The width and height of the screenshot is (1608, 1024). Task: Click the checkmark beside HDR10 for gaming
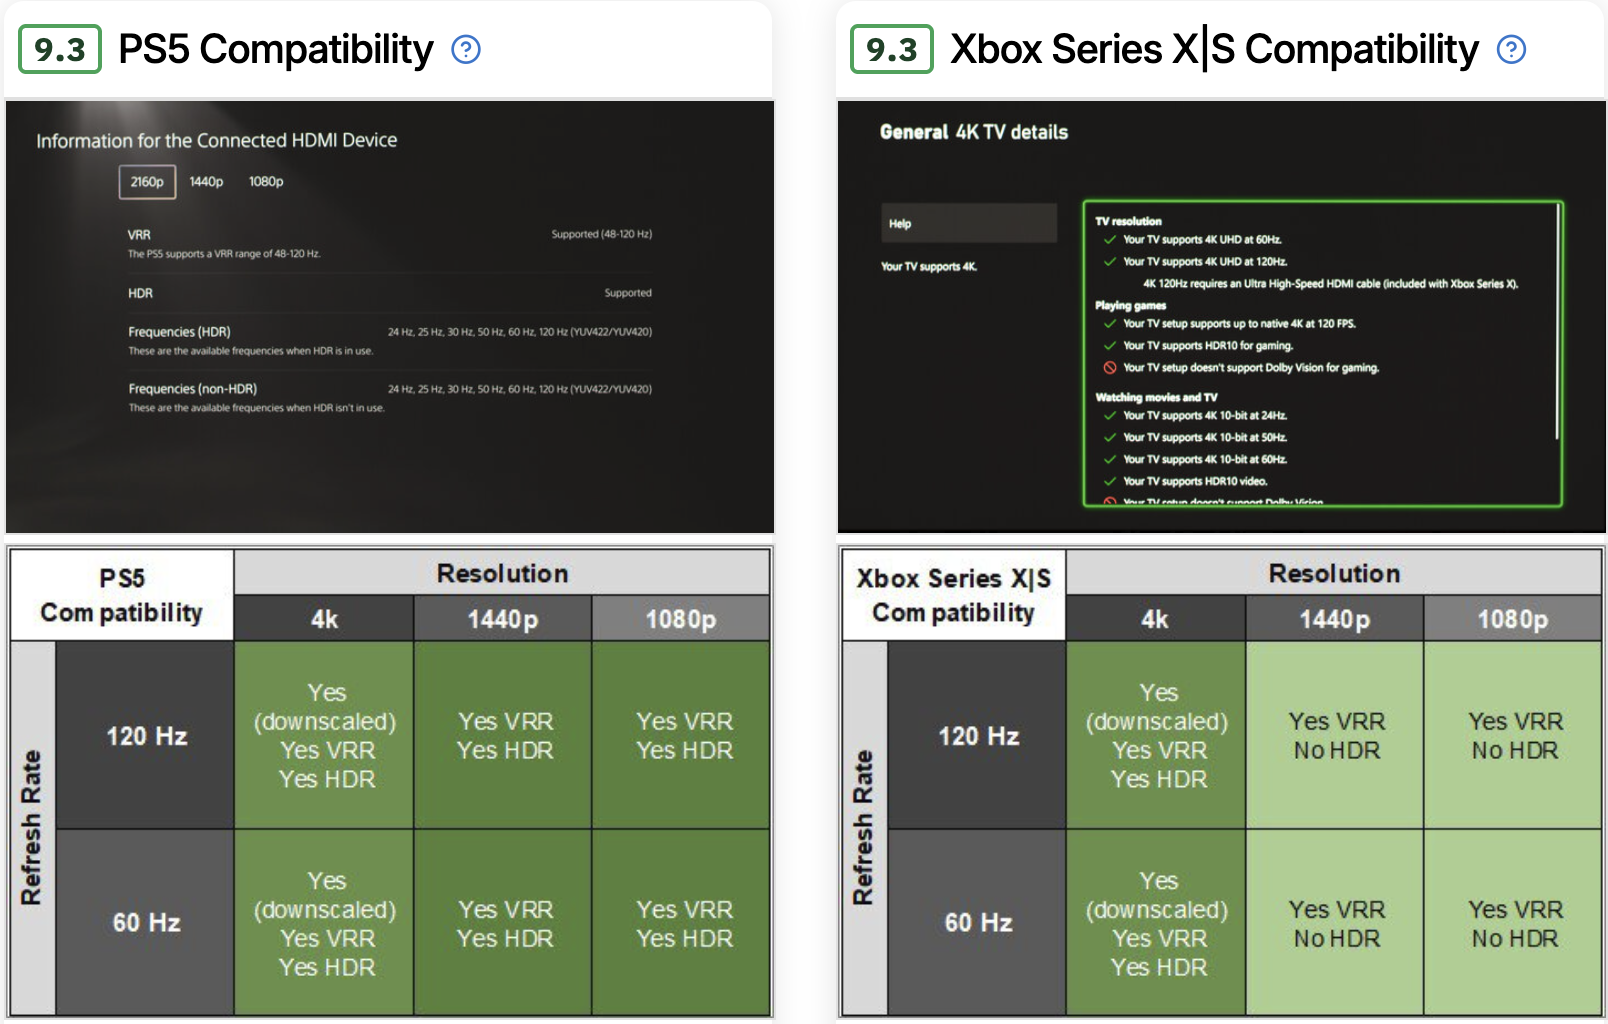[x=1109, y=346]
